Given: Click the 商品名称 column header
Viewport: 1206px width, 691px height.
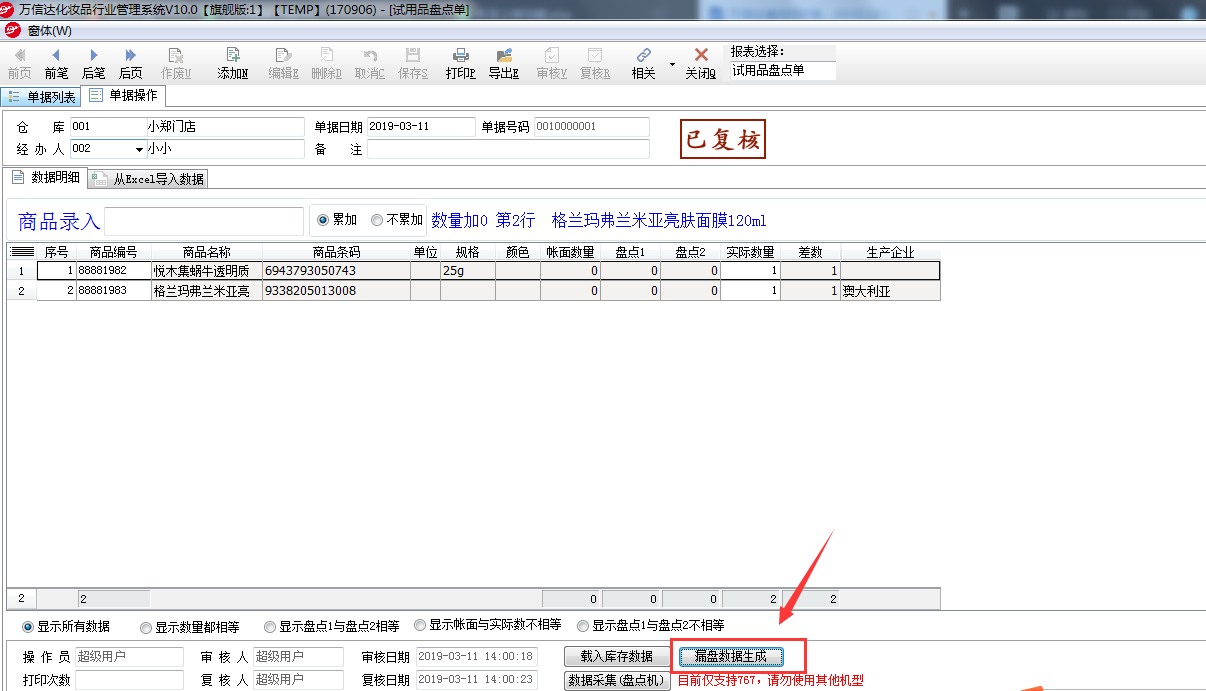Looking at the screenshot, I should [x=206, y=252].
